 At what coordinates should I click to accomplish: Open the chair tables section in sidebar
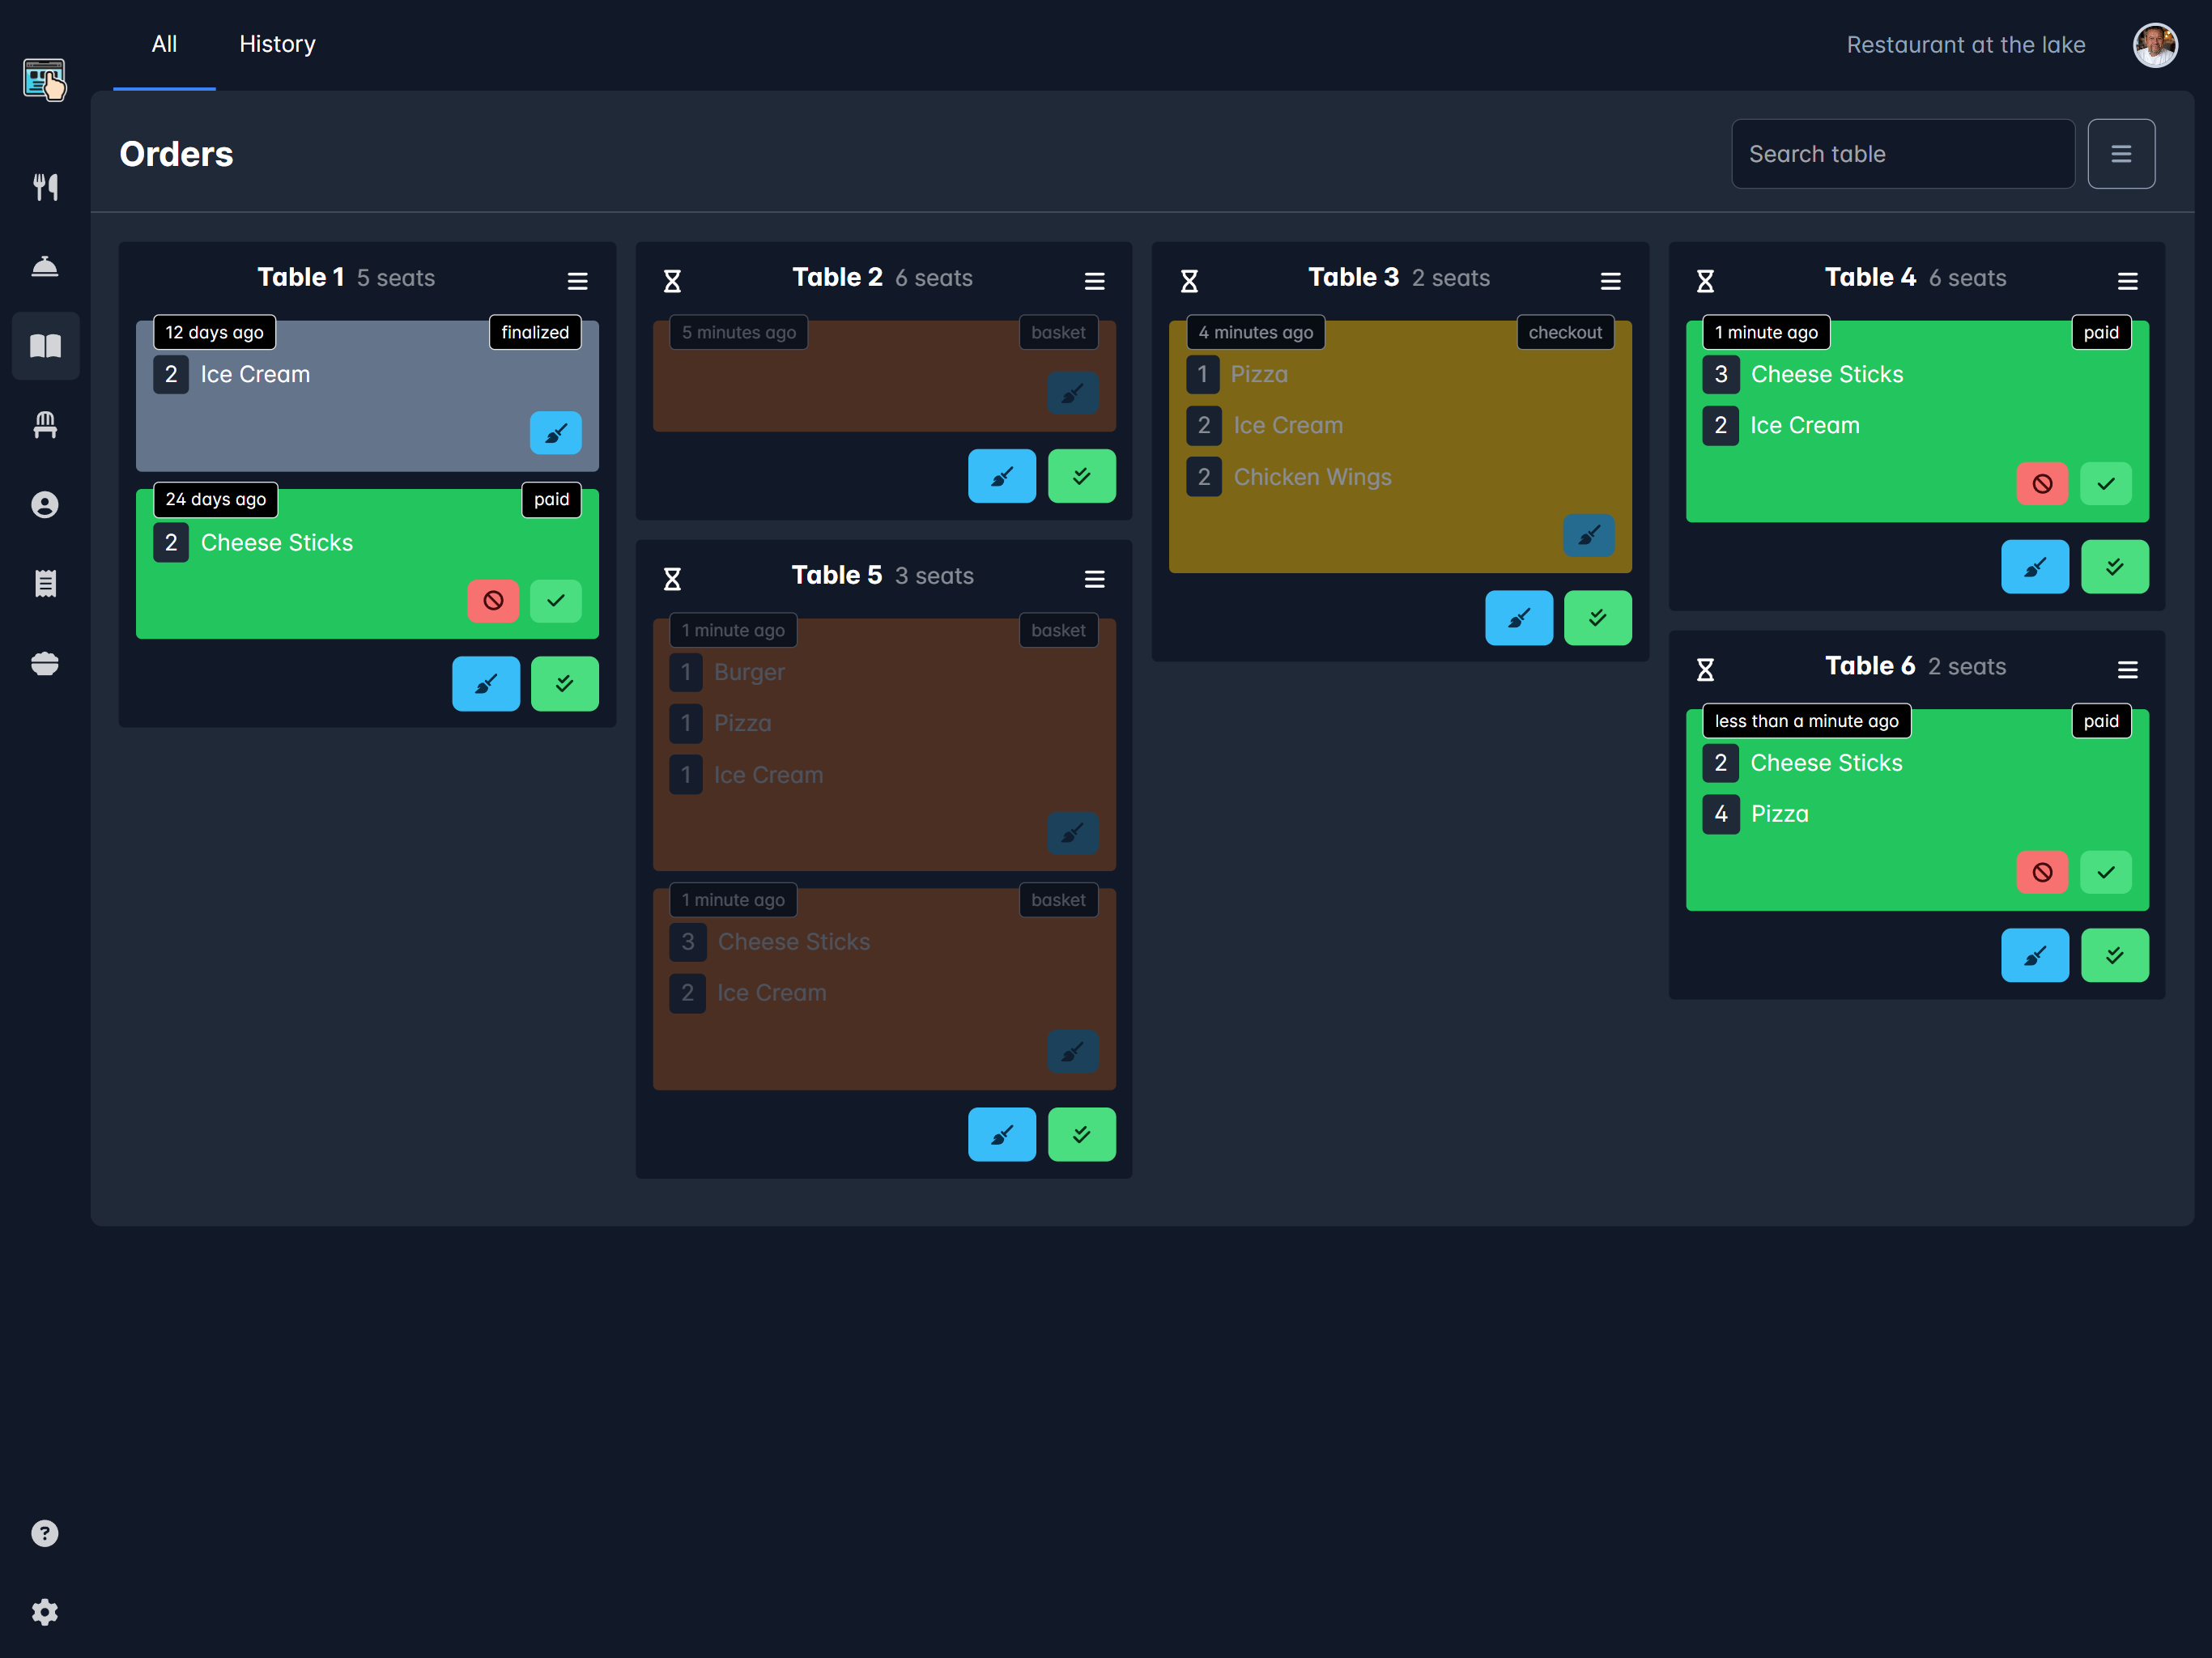(x=45, y=425)
